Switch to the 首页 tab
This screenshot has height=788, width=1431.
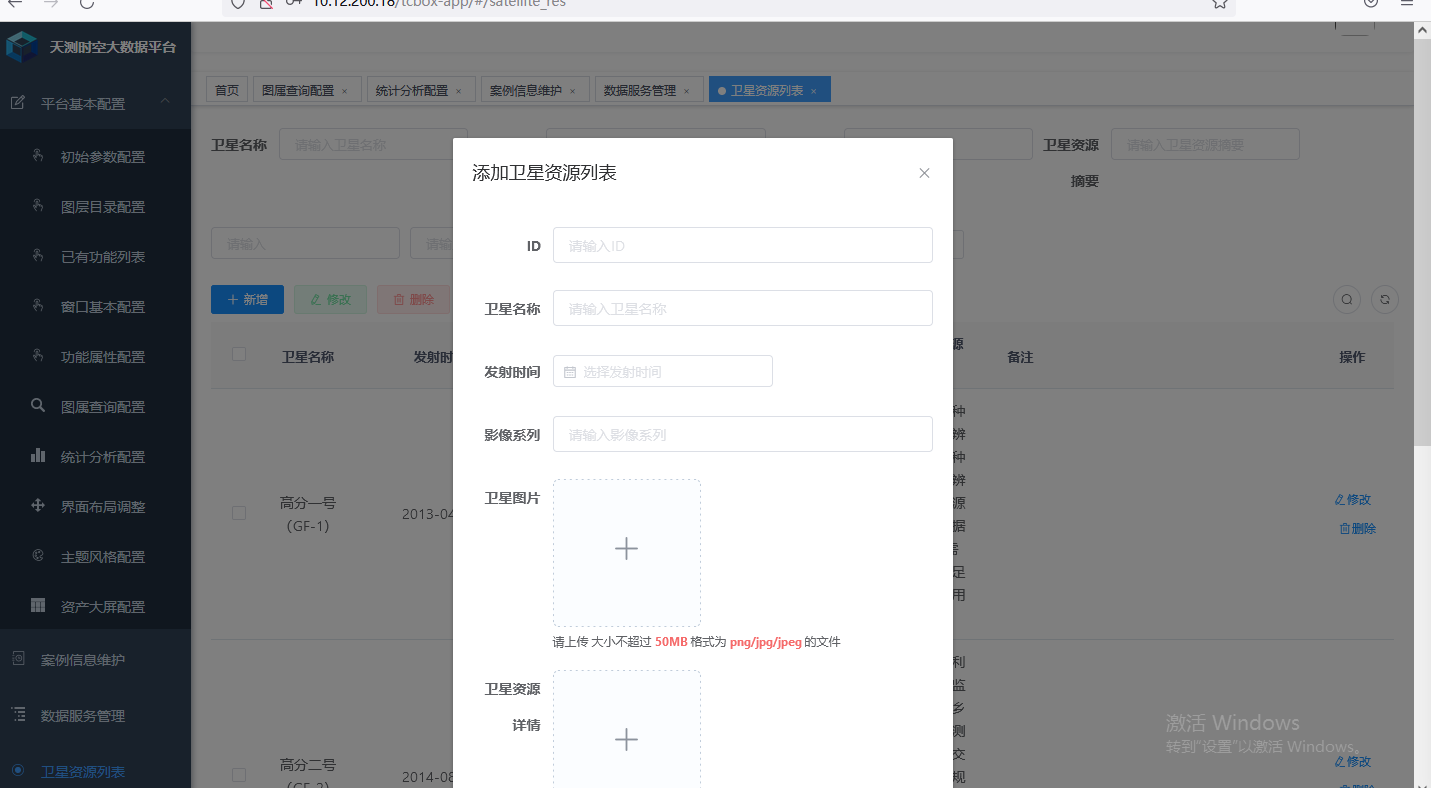226,89
